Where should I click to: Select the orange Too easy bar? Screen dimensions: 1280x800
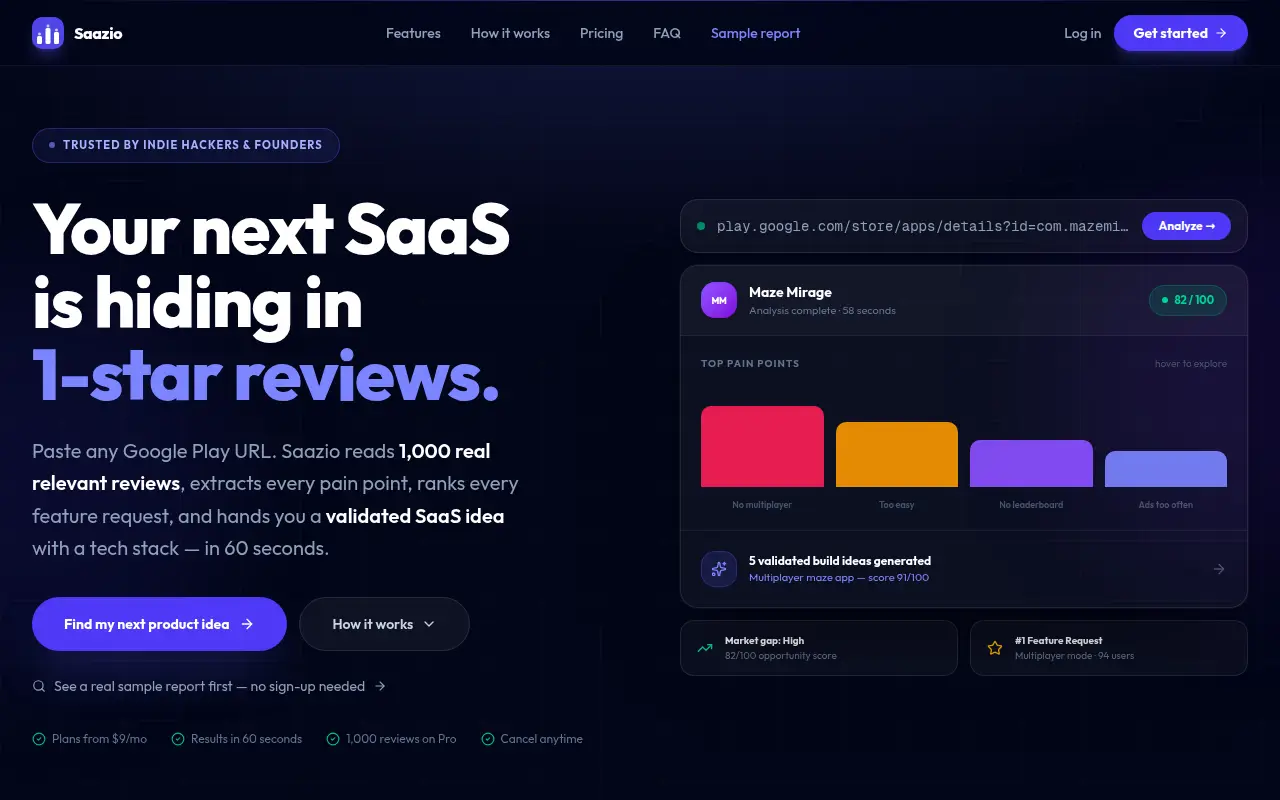tap(897, 454)
